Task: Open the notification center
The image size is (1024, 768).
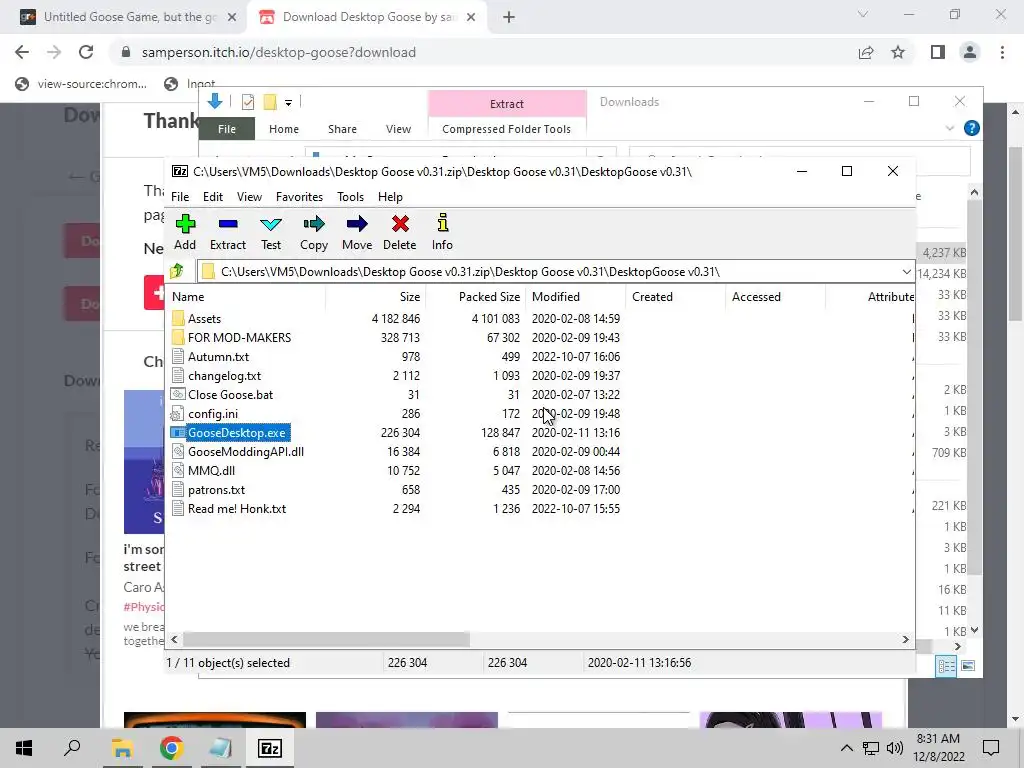Action: 991,748
